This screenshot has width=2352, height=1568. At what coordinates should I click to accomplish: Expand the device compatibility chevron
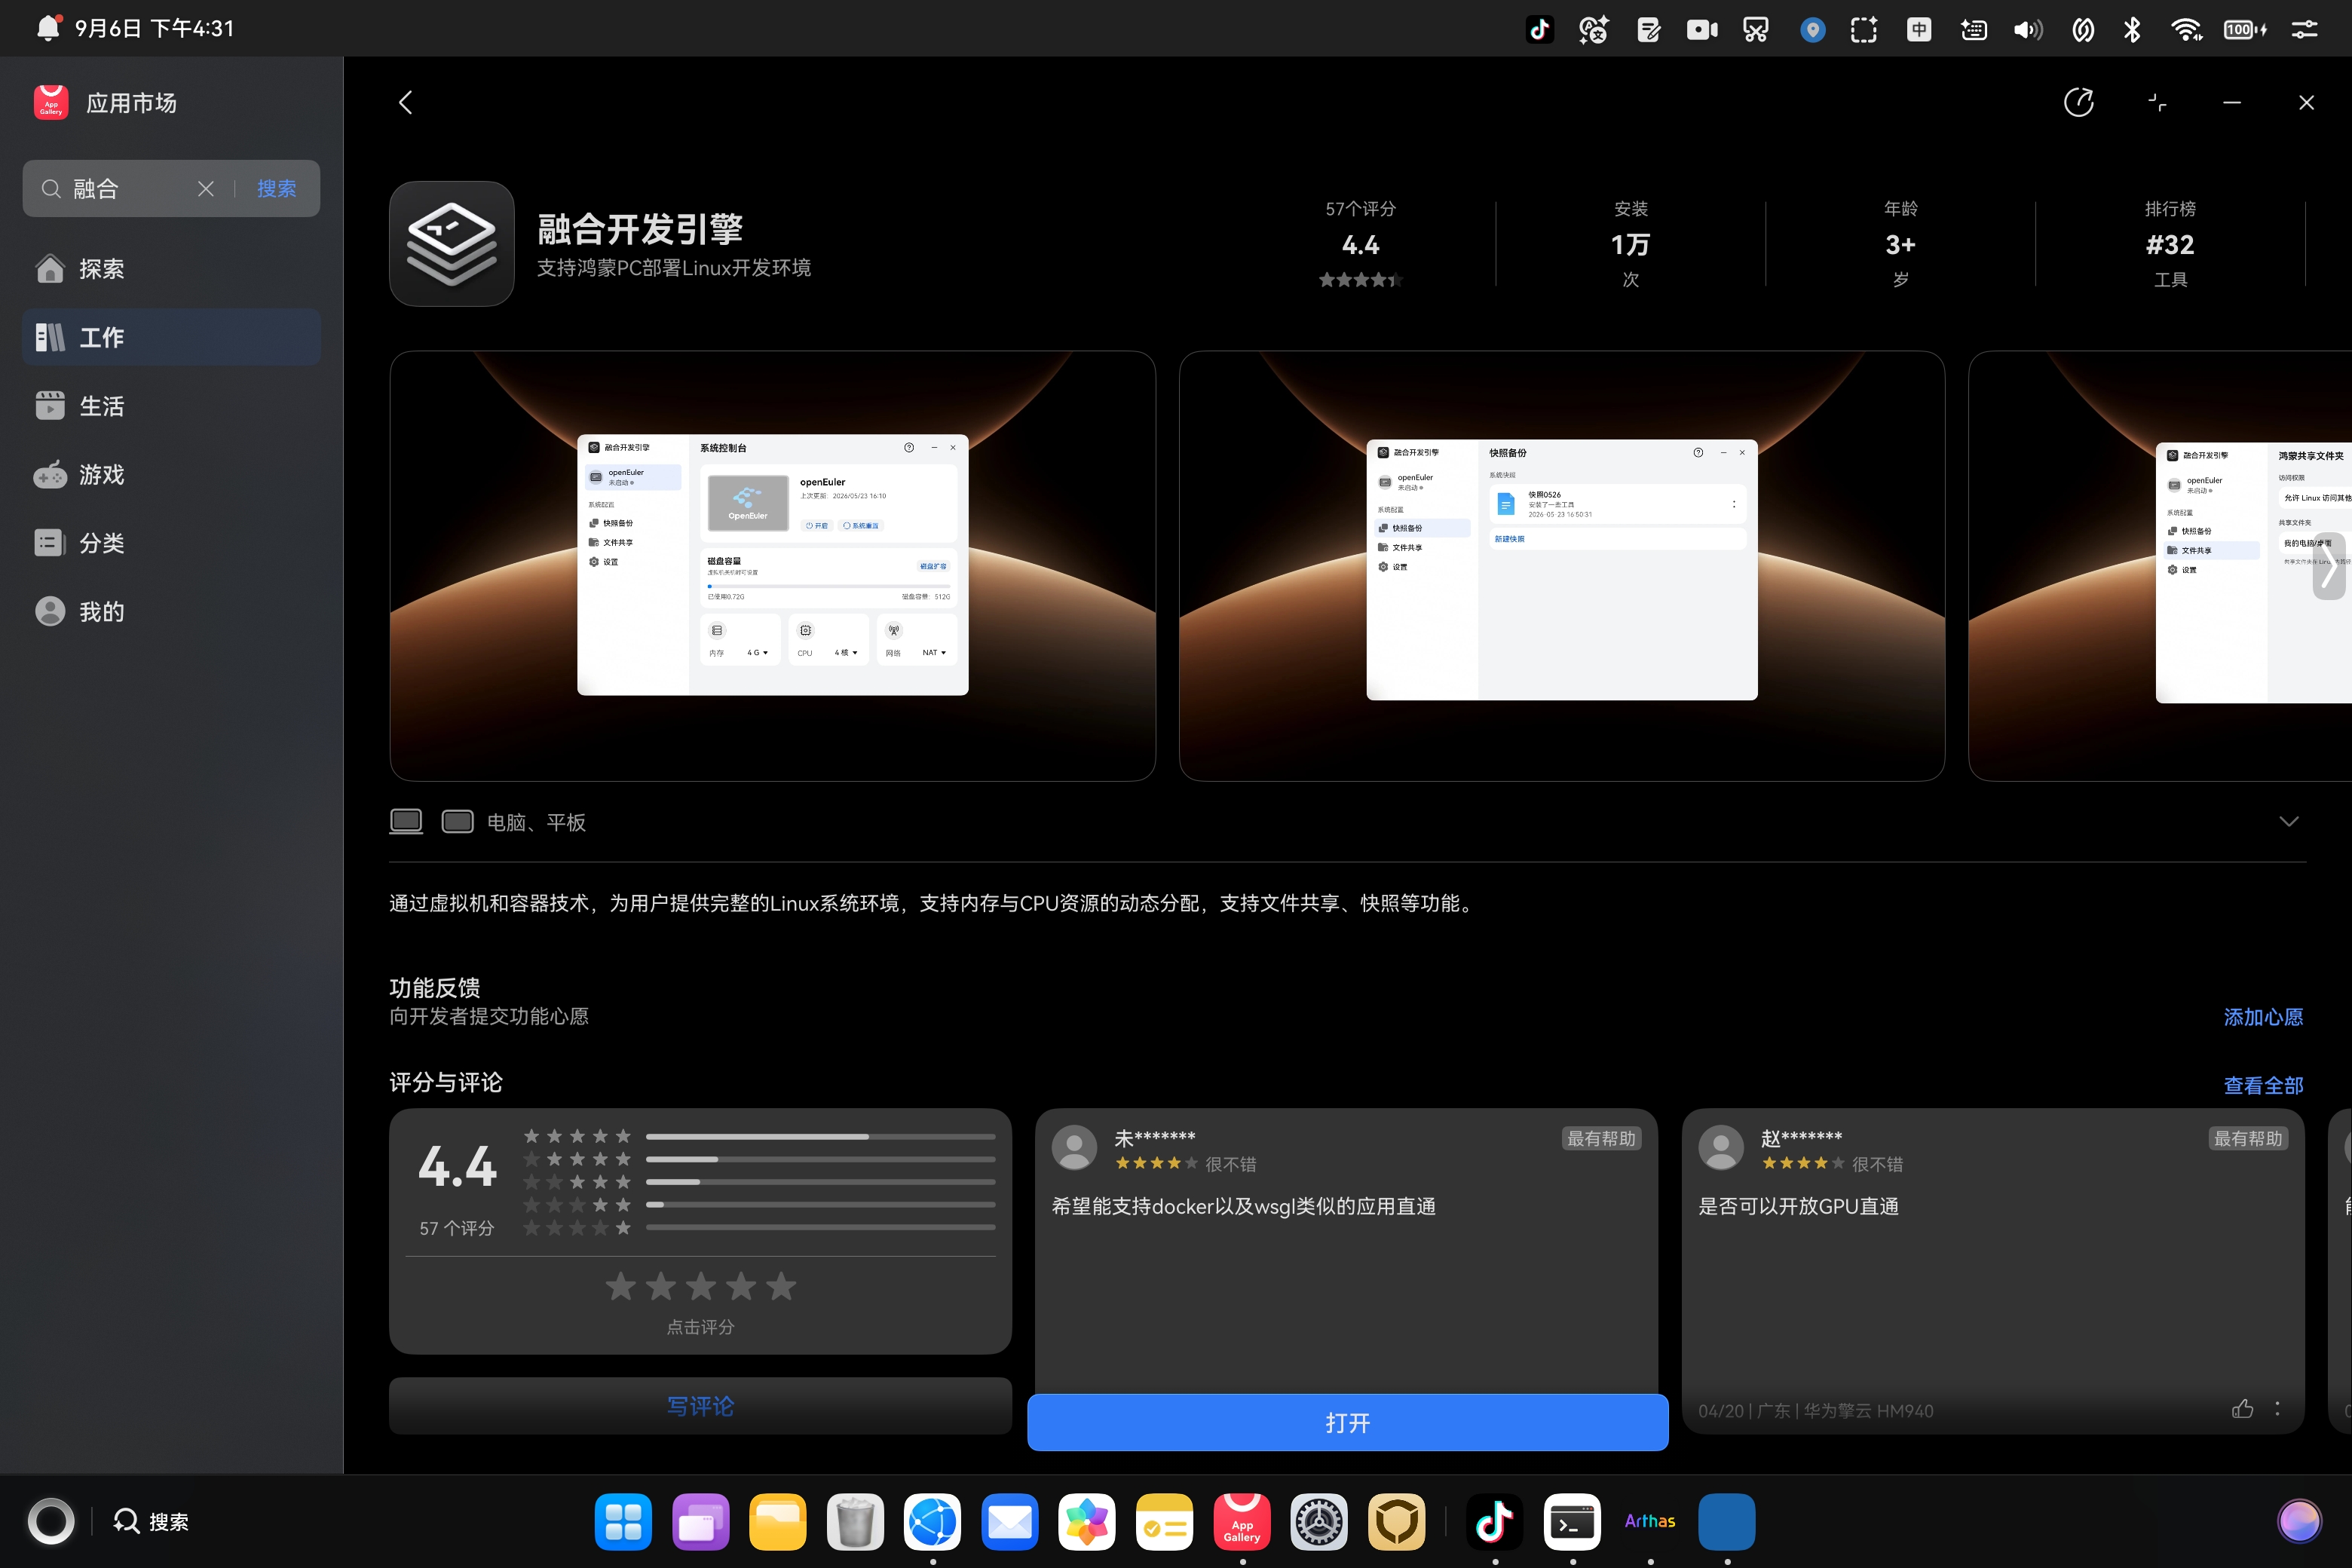point(2288,821)
